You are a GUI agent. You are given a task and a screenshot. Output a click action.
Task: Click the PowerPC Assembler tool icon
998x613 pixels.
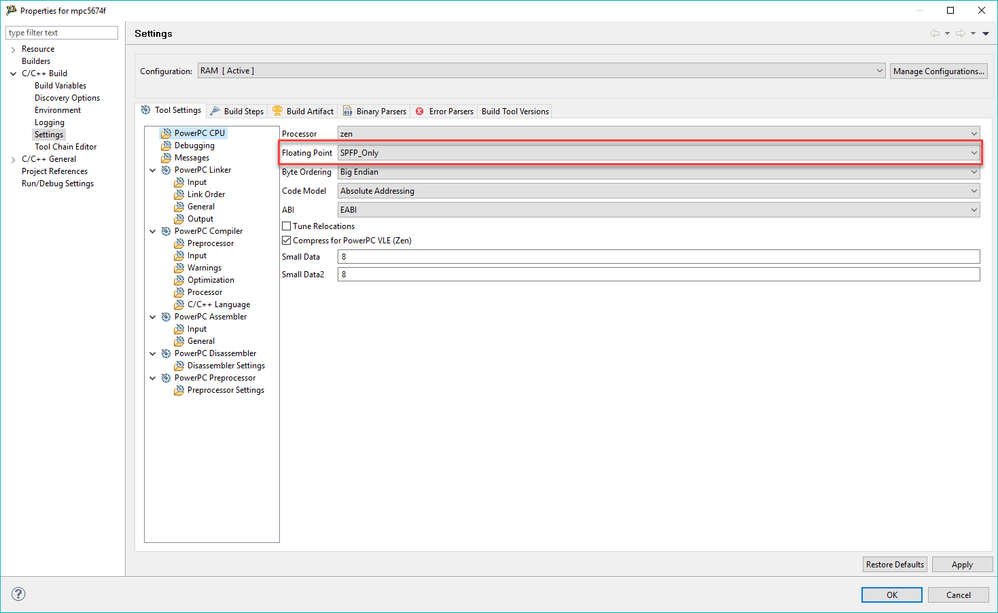[x=166, y=317]
